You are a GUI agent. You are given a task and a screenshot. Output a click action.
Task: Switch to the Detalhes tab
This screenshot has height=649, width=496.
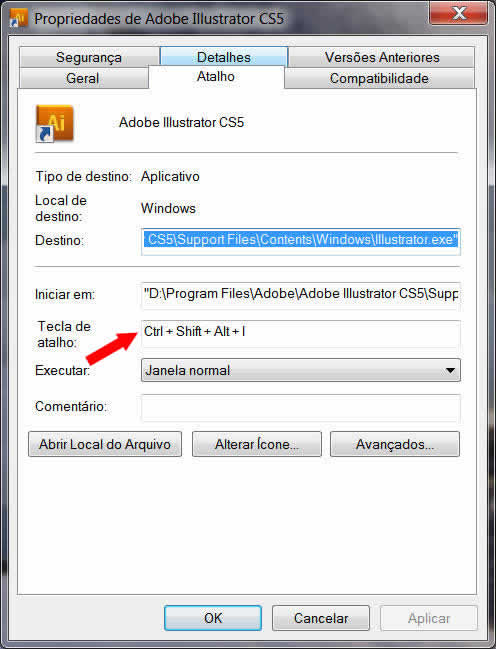point(224,57)
